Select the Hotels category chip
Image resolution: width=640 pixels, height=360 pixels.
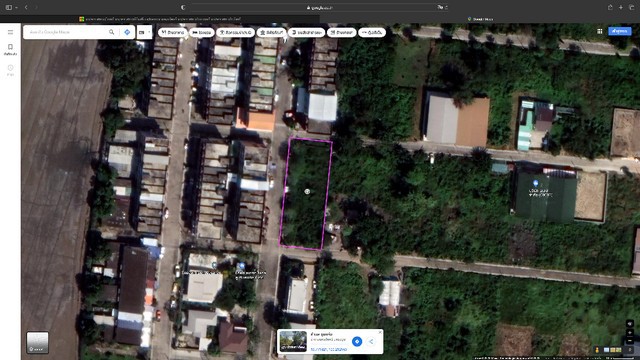(202, 32)
